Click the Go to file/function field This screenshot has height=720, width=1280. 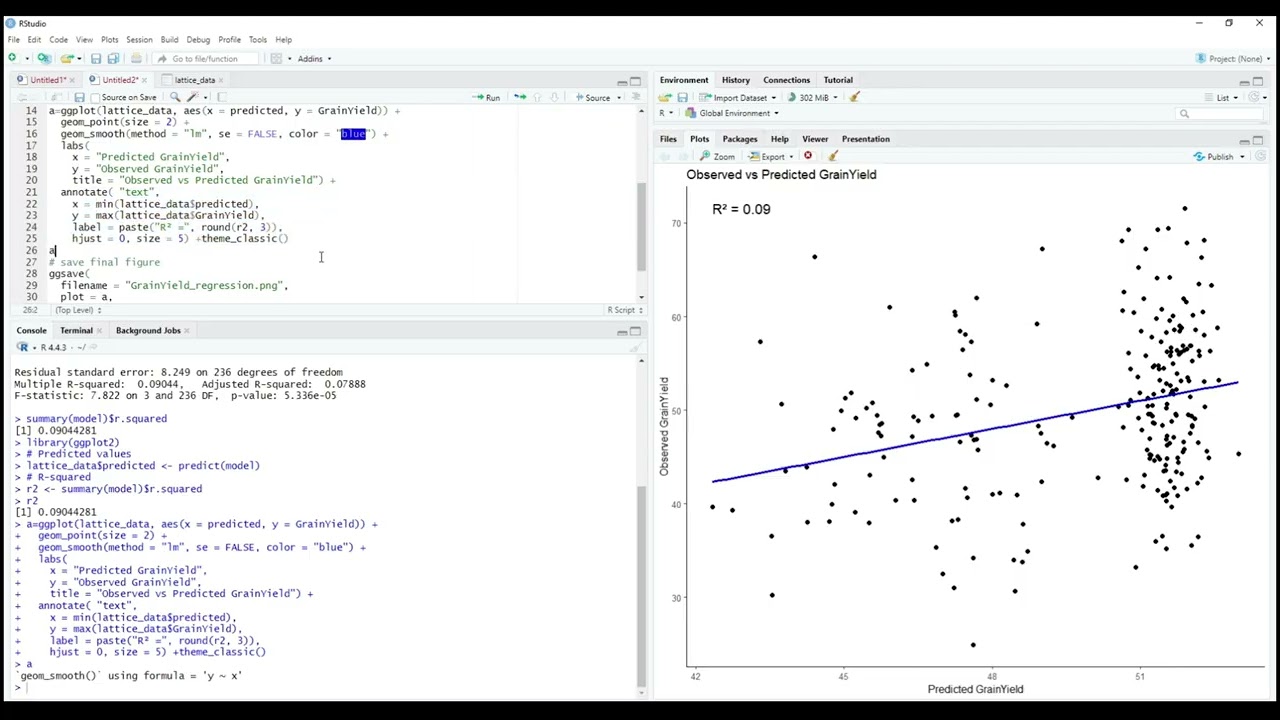click(204, 58)
